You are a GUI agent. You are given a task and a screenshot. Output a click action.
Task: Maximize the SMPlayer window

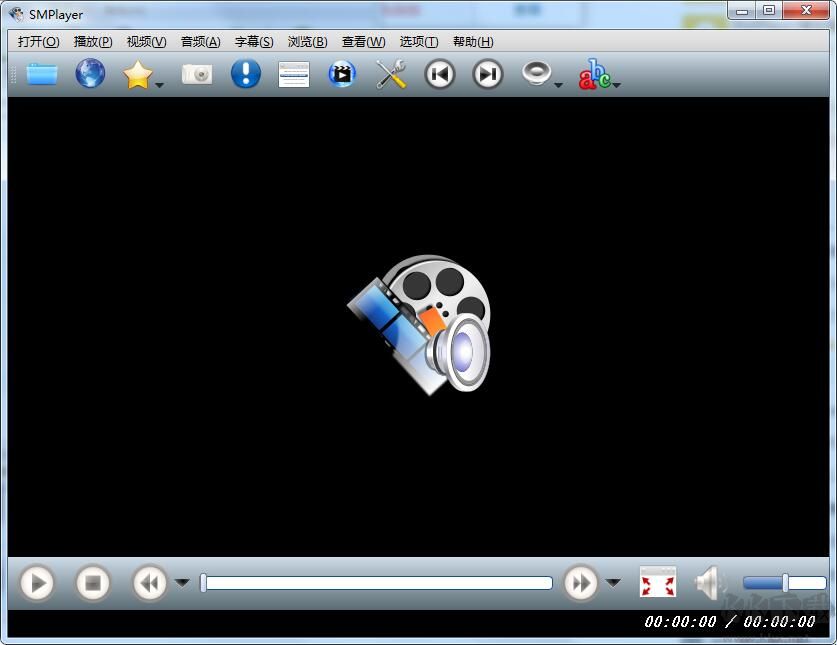point(769,11)
